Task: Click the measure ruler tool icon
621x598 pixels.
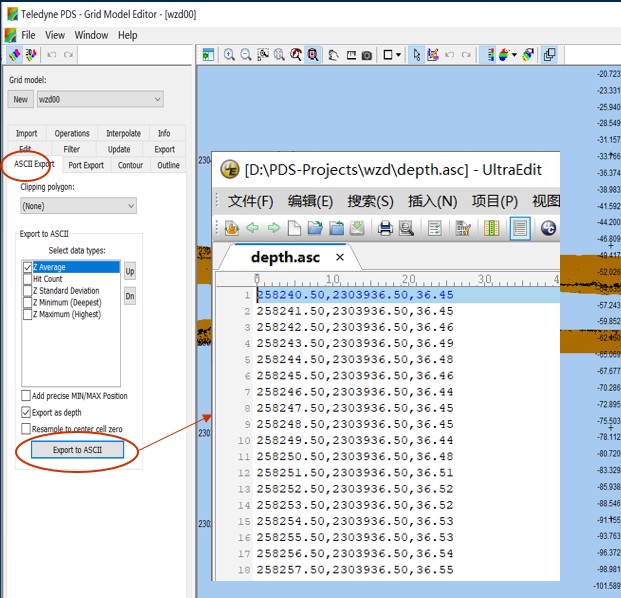Action: pos(351,55)
